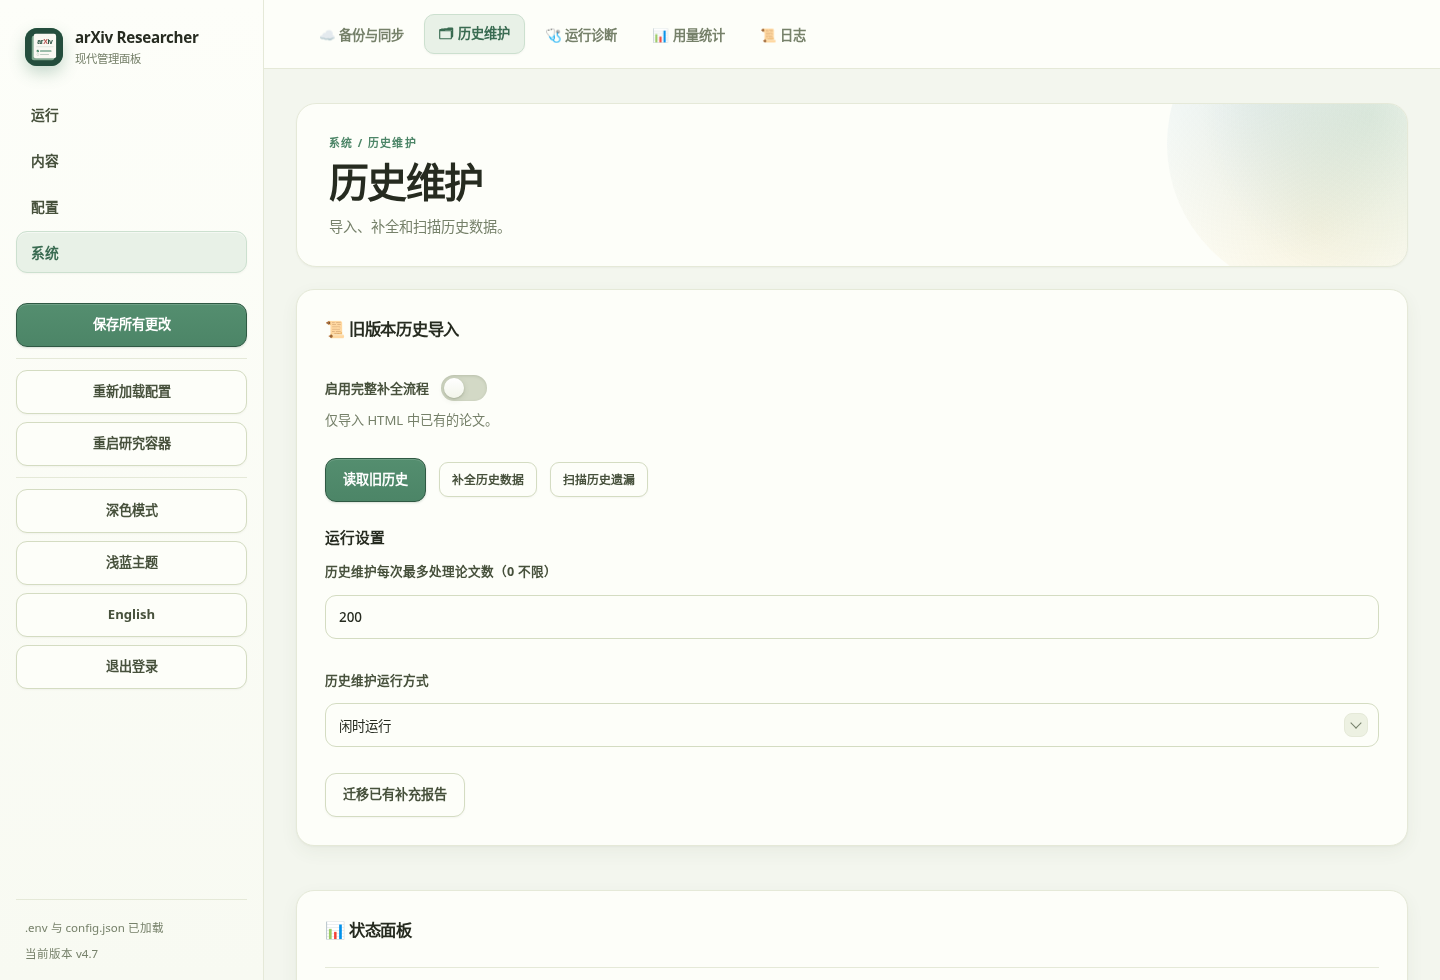Image resolution: width=1440 pixels, height=980 pixels.
Task: Switch to the 备份与同步 tab
Action: click(361, 35)
